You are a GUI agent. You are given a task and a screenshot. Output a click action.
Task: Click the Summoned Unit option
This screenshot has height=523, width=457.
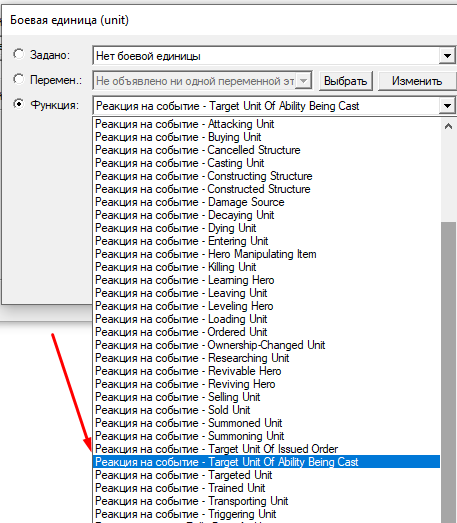266,423
